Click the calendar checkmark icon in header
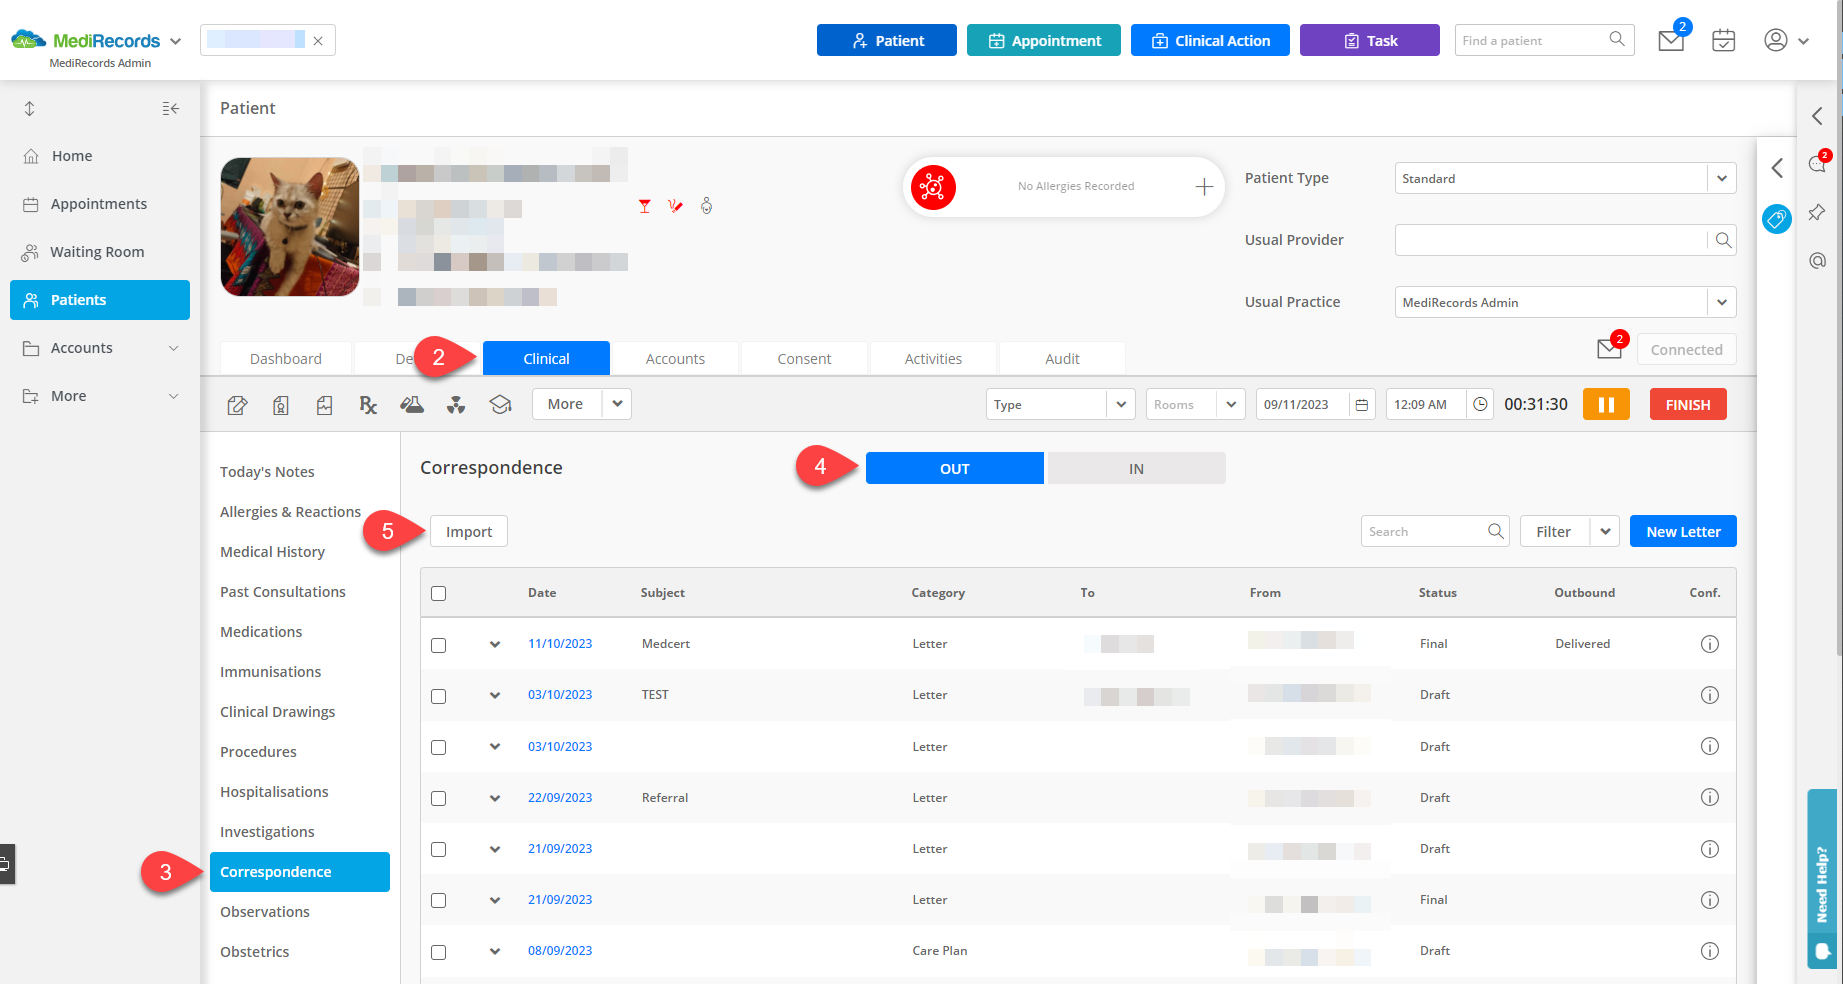This screenshot has width=1843, height=984. [1723, 41]
